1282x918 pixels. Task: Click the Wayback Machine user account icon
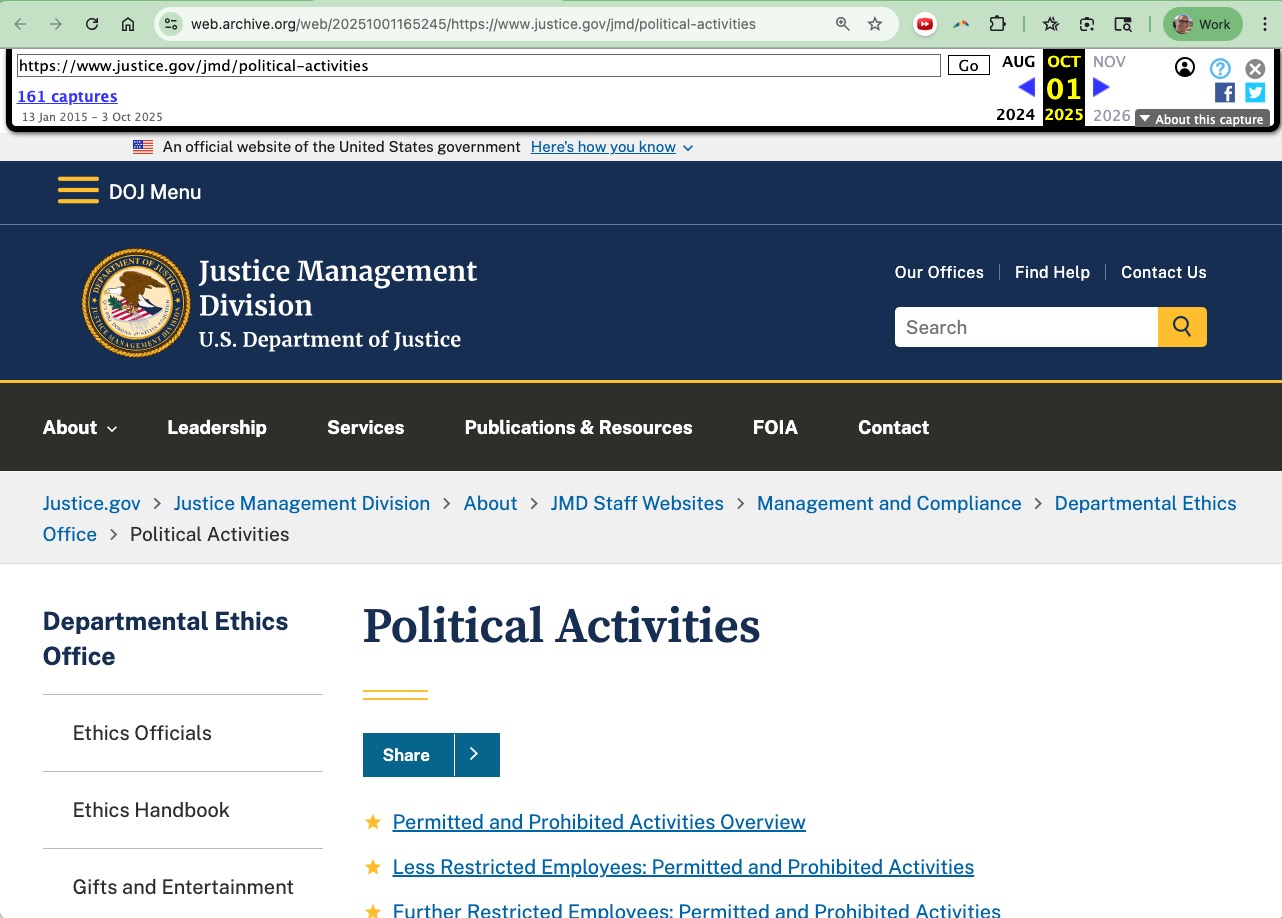coord(1185,68)
